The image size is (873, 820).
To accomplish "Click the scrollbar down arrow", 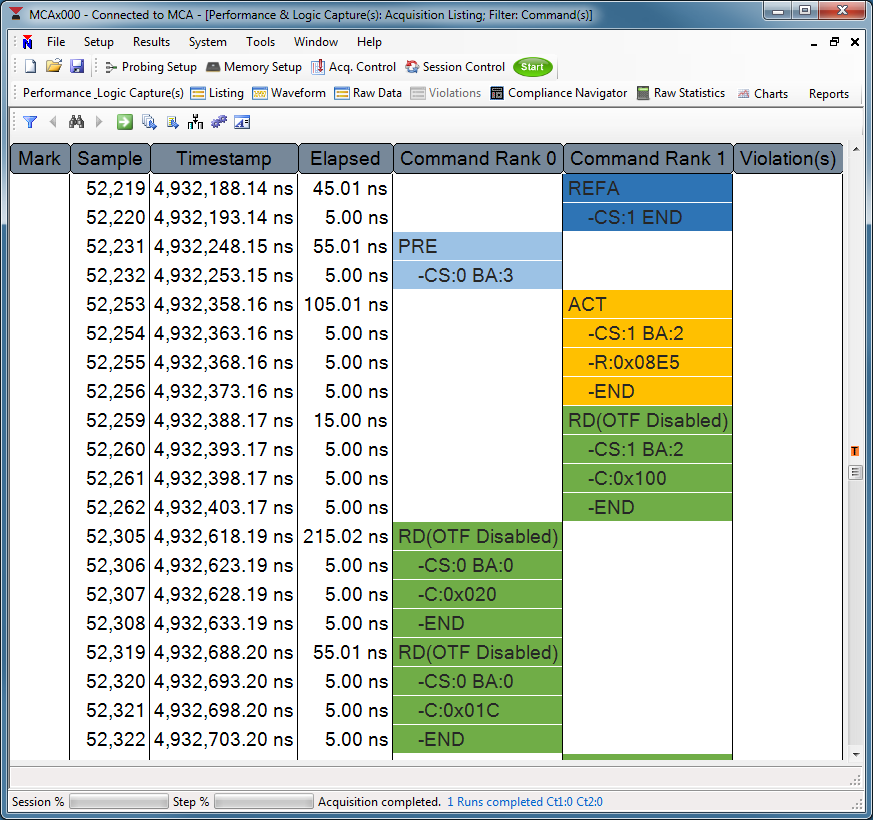I will click(x=856, y=754).
